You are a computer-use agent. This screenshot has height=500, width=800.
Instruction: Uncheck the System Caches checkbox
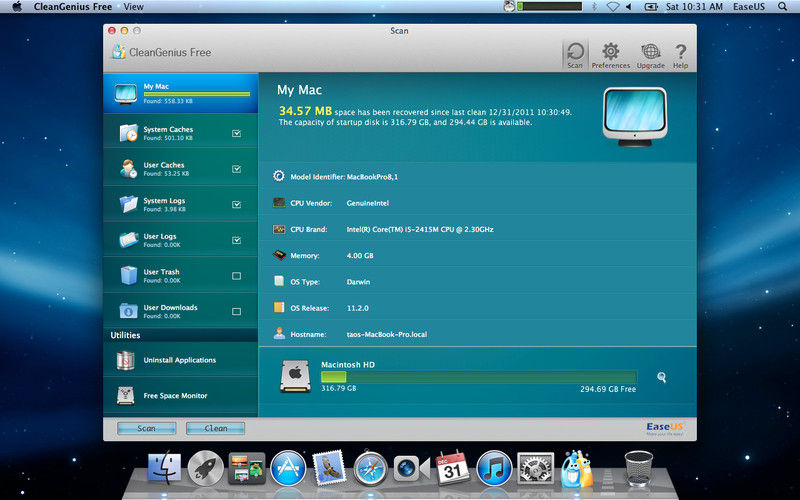pyautogui.click(x=236, y=133)
